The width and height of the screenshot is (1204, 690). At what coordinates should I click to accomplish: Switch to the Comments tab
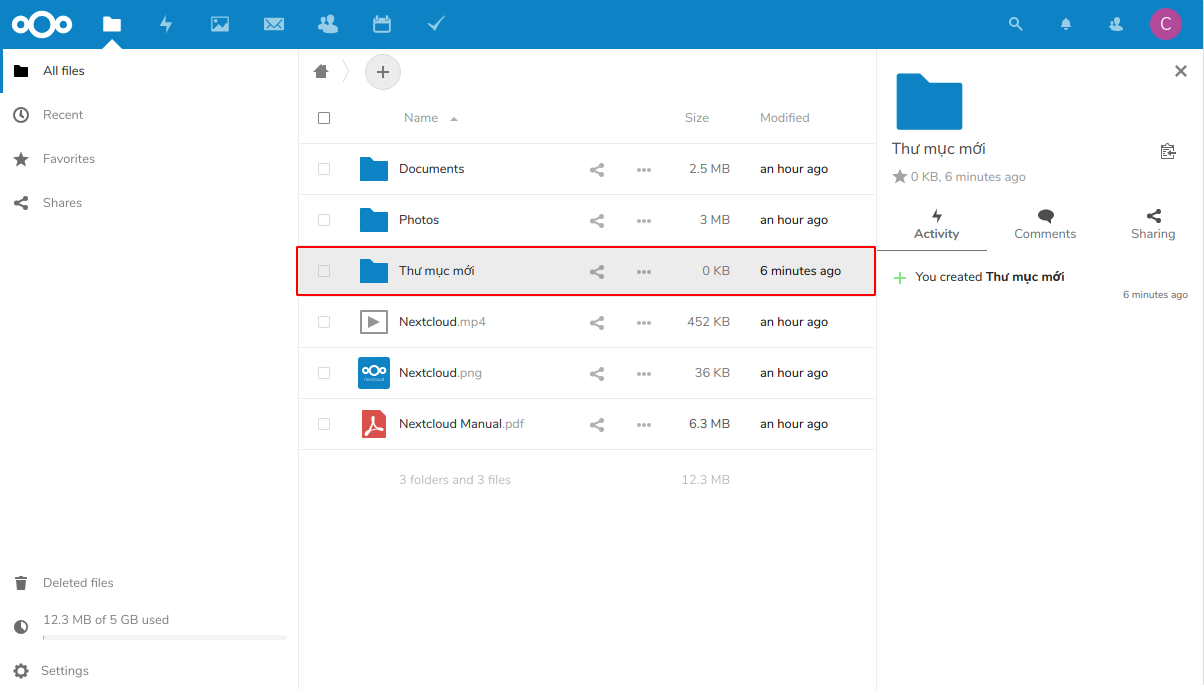click(x=1045, y=225)
